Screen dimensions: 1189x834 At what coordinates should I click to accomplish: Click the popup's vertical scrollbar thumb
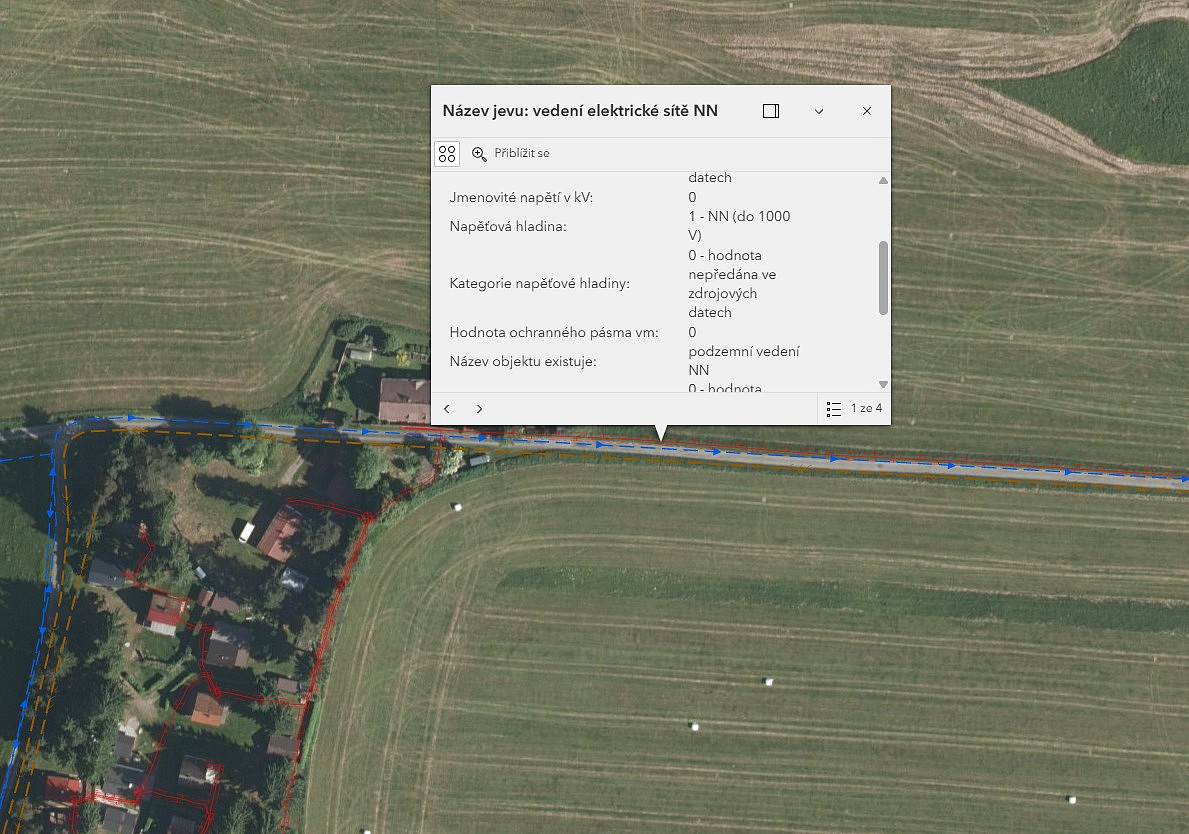[883, 277]
